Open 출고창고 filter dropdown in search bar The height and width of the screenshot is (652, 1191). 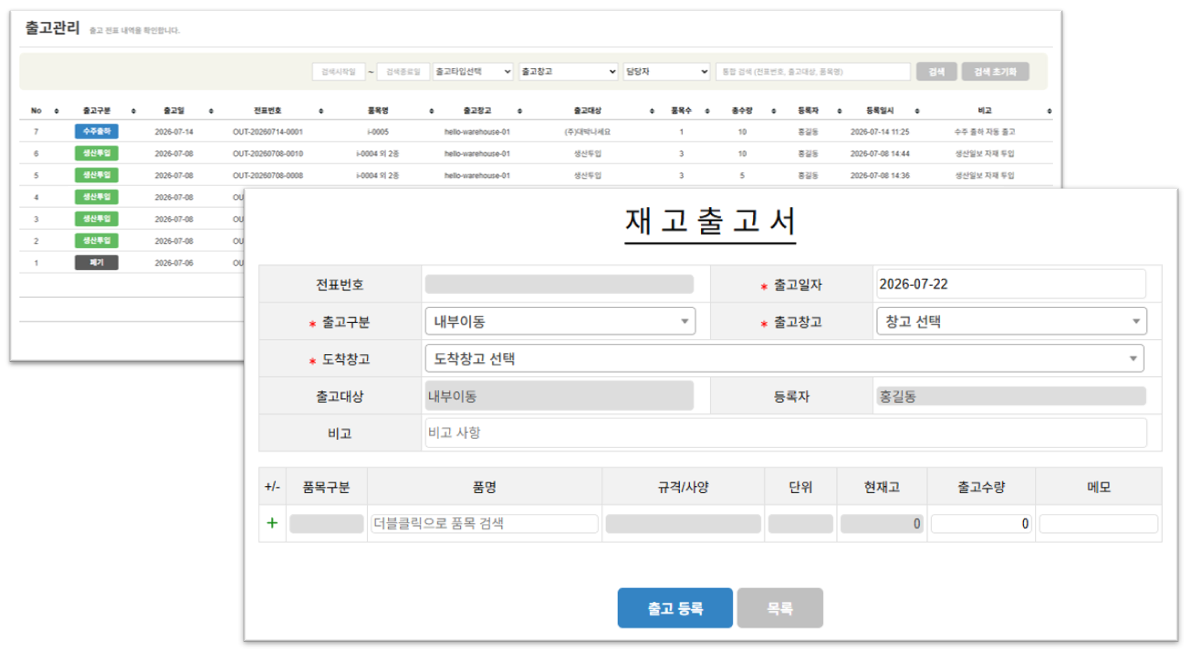tap(568, 71)
